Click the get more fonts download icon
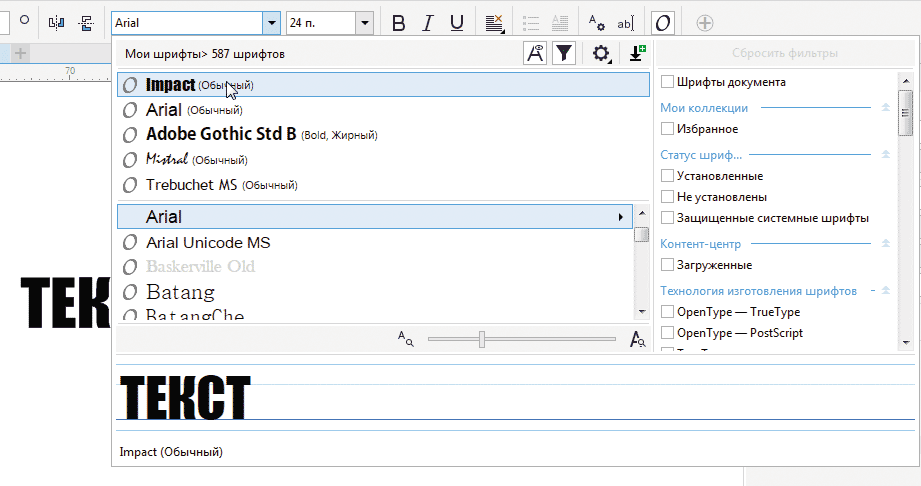 click(x=637, y=54)
